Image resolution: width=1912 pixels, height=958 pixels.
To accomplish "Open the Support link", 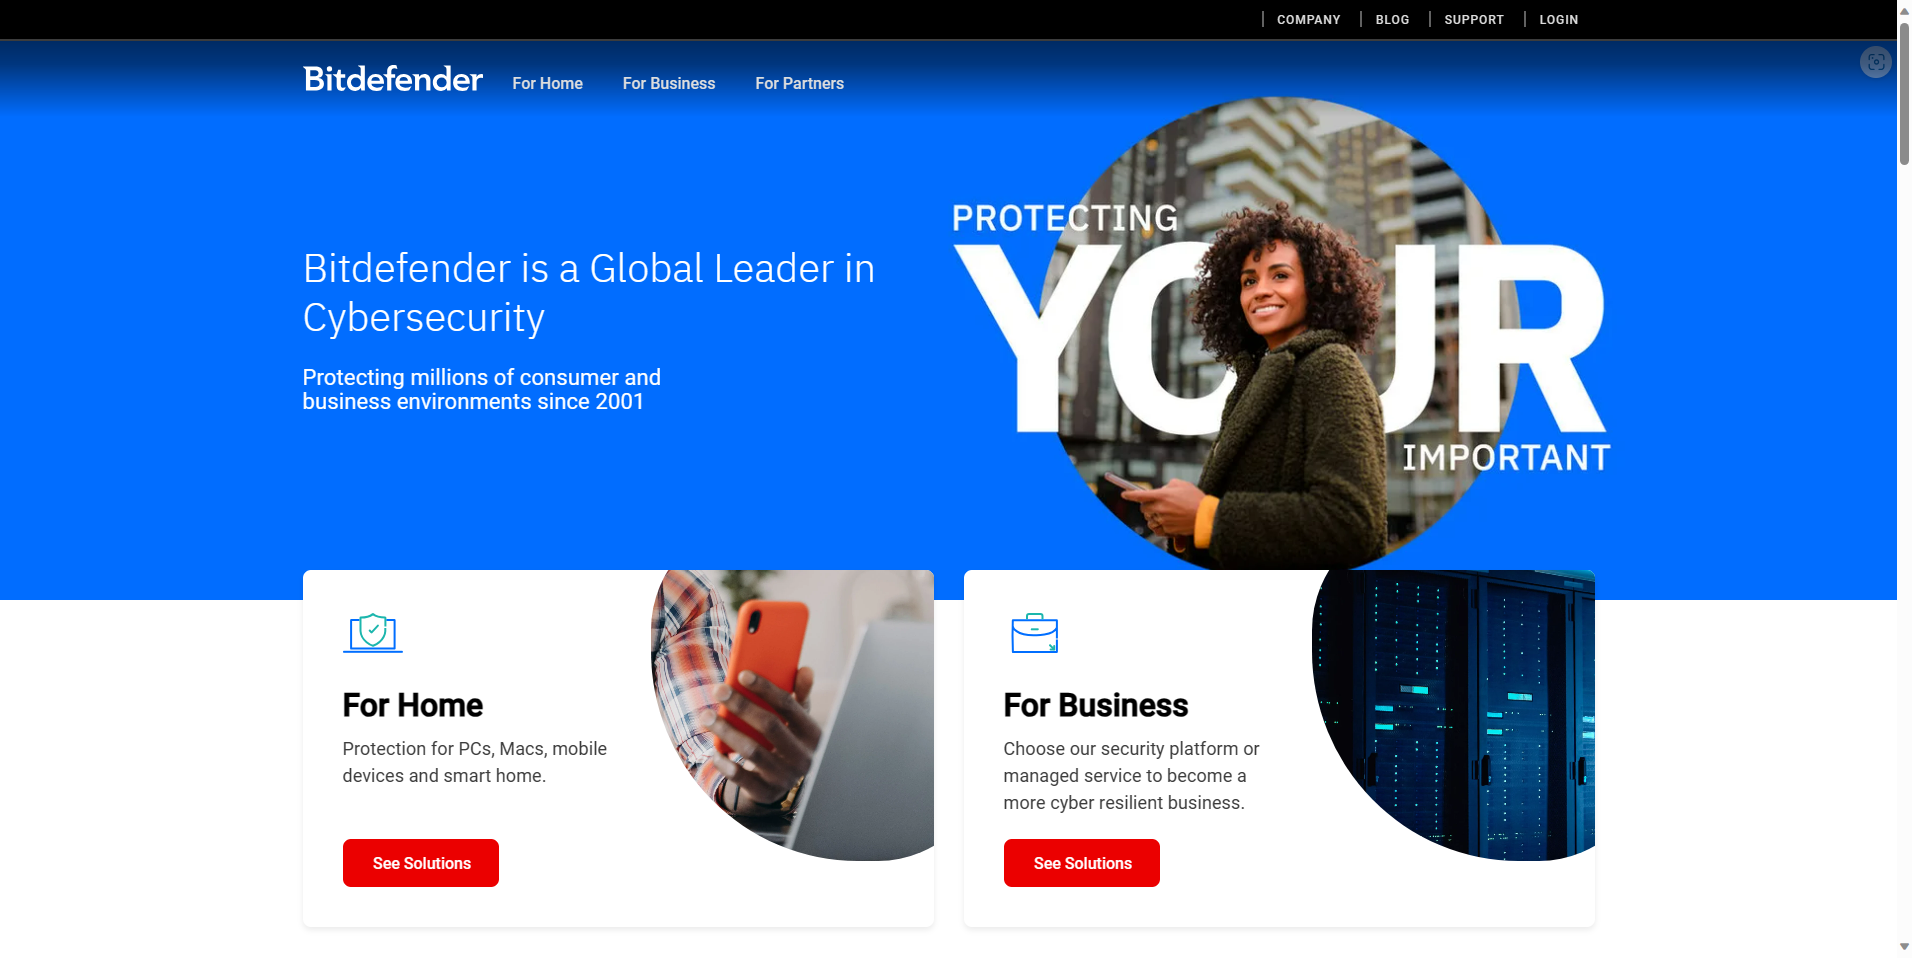I will tap(1473, 20).
